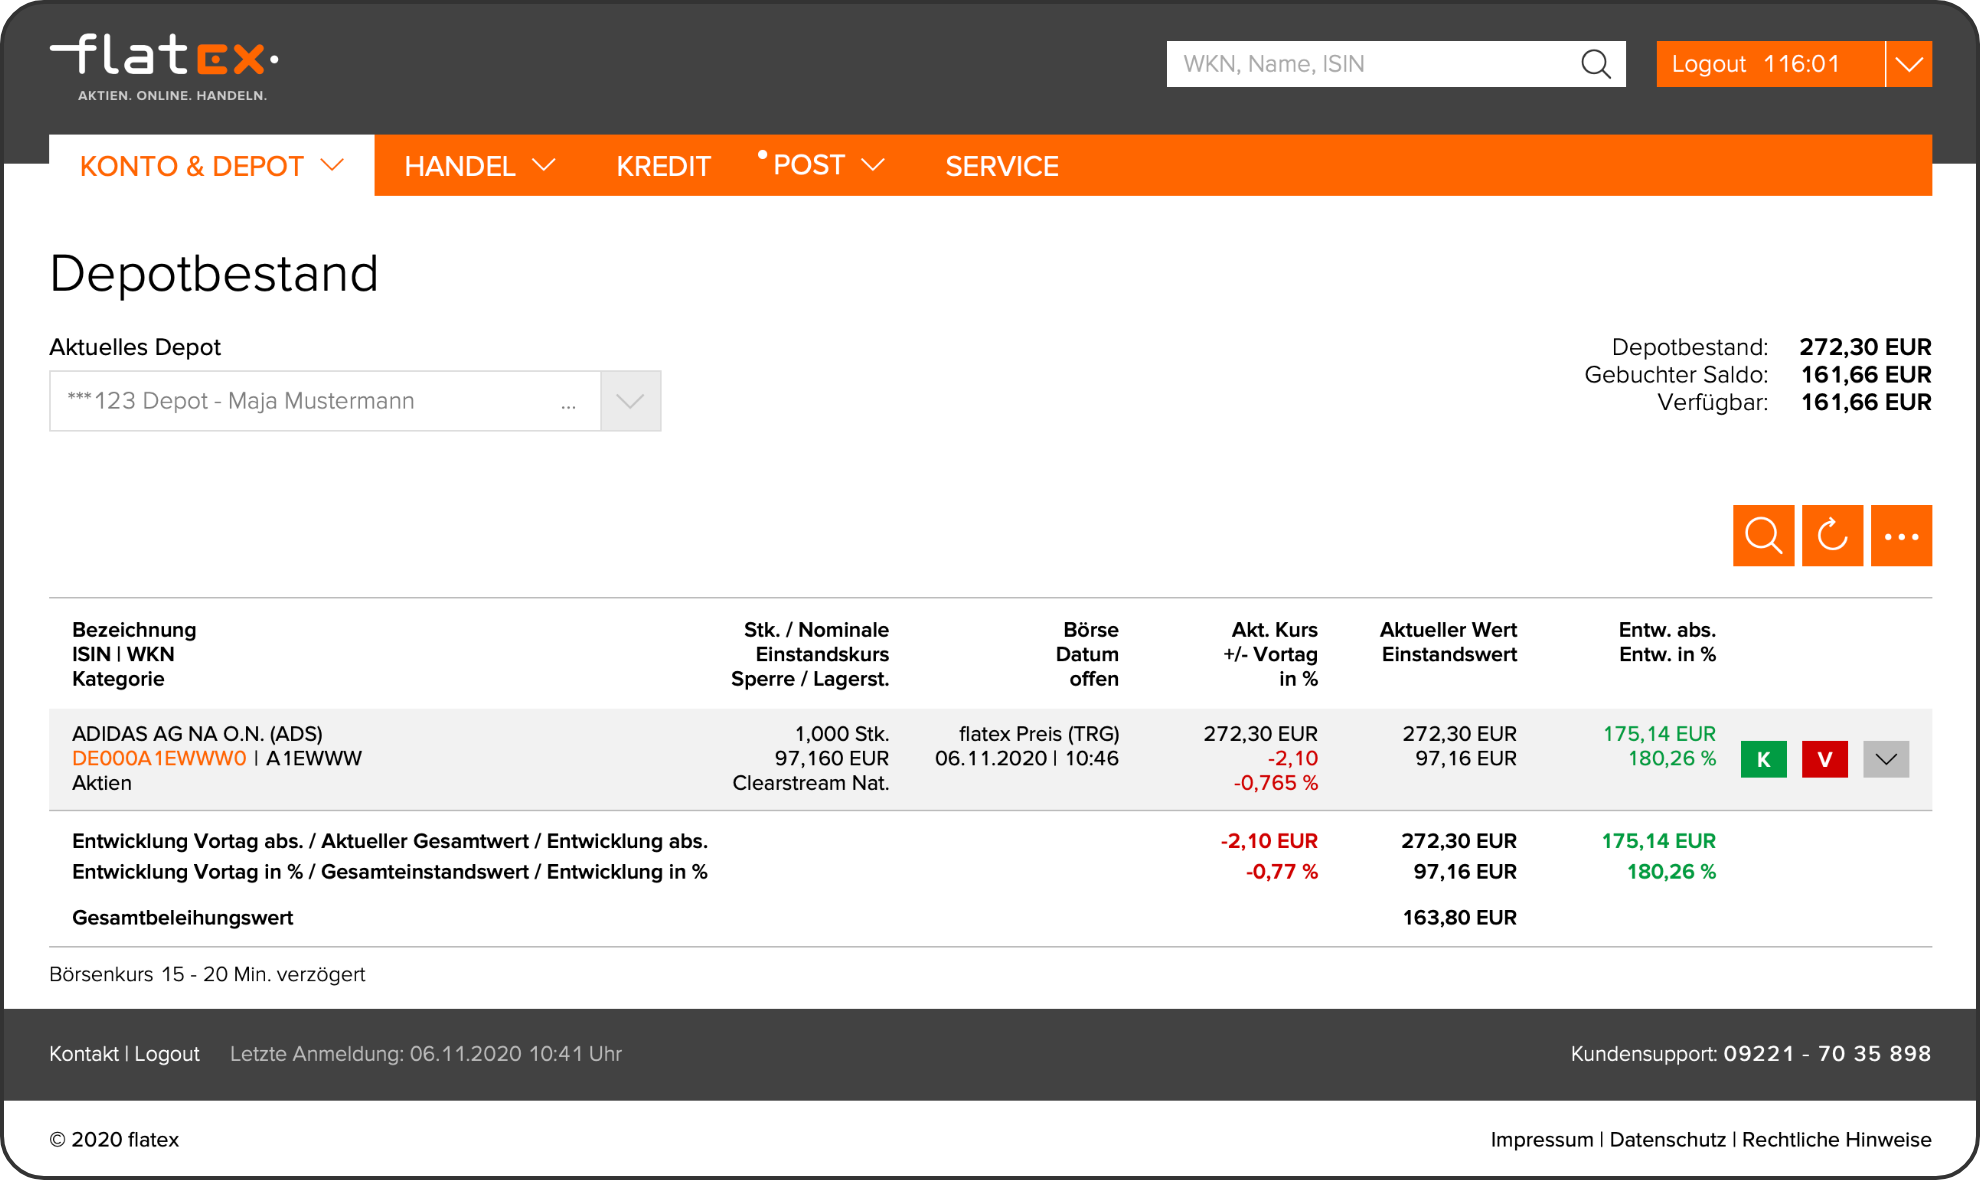Click the magnifier icon in search field
1980x1180 pixels.
(x=1596, y=64)
